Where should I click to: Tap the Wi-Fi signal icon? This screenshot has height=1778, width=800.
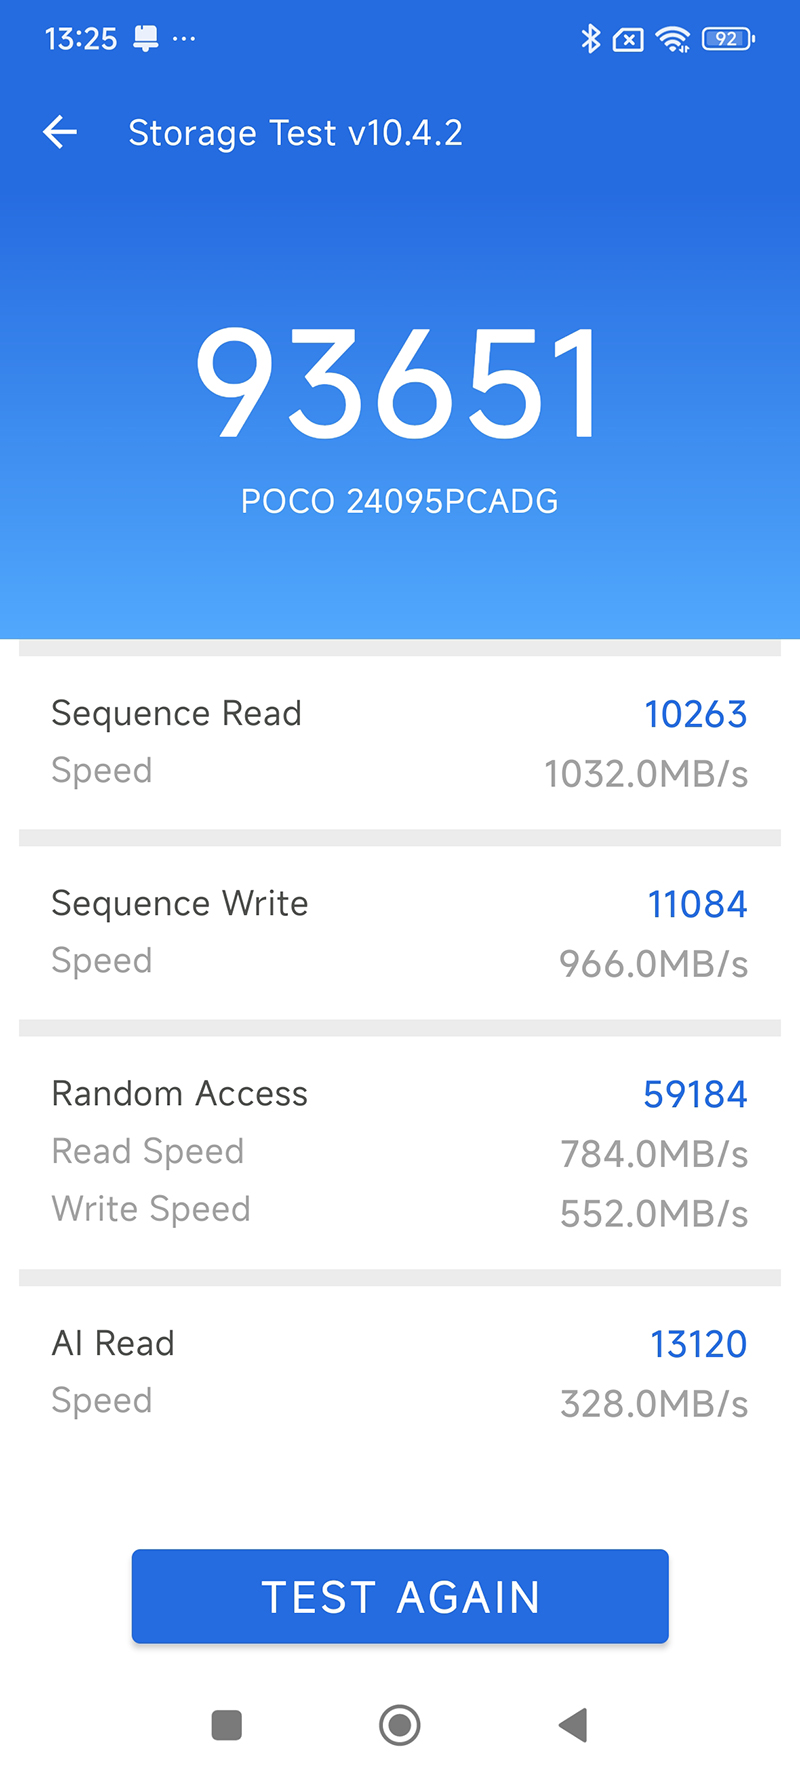point(673,39)
